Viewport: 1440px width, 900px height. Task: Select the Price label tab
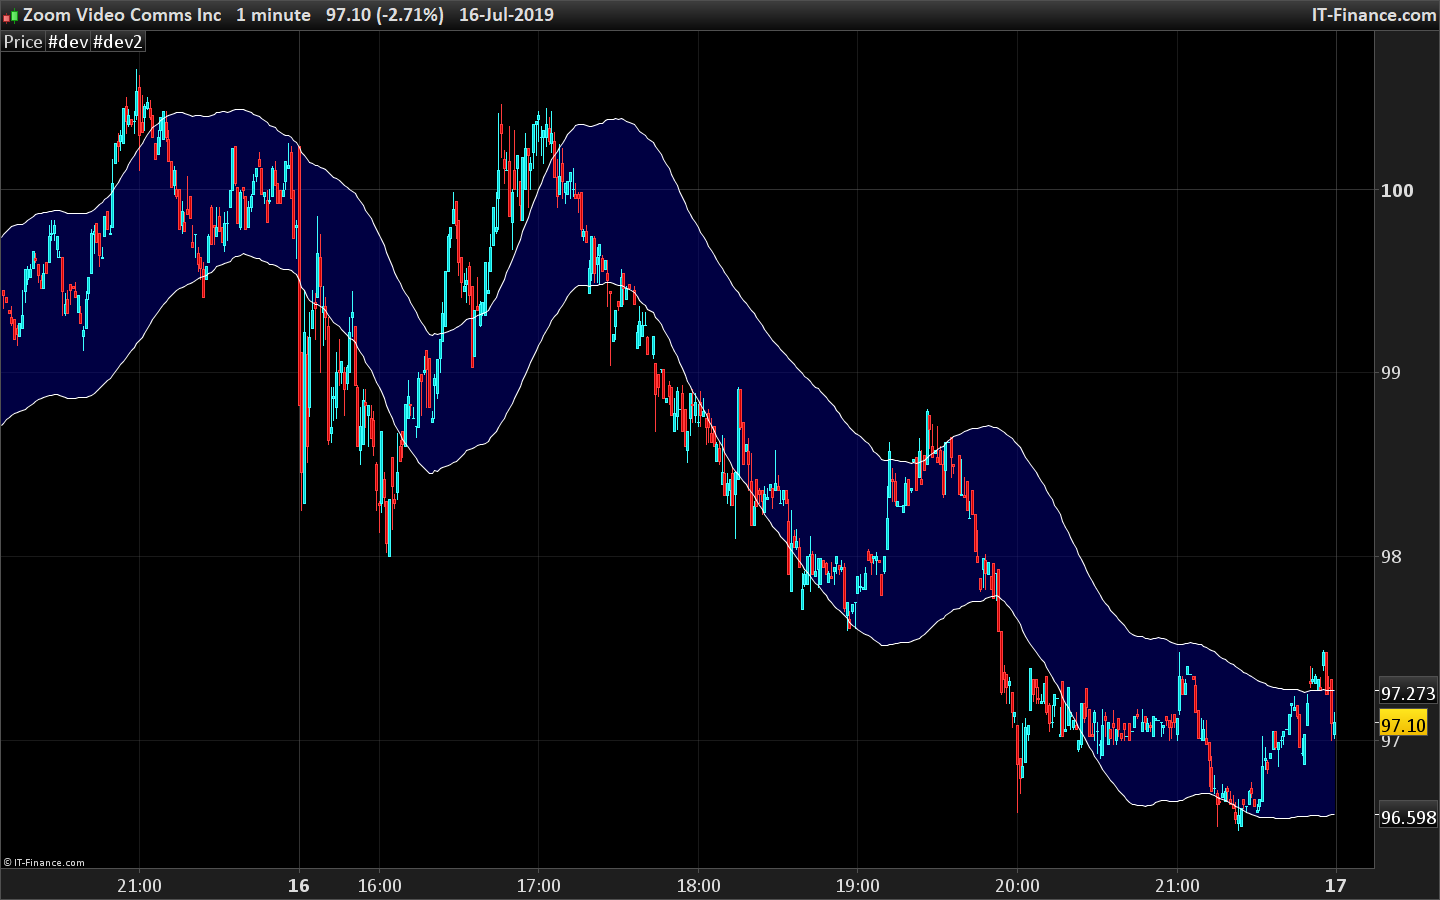pos(23,42)
